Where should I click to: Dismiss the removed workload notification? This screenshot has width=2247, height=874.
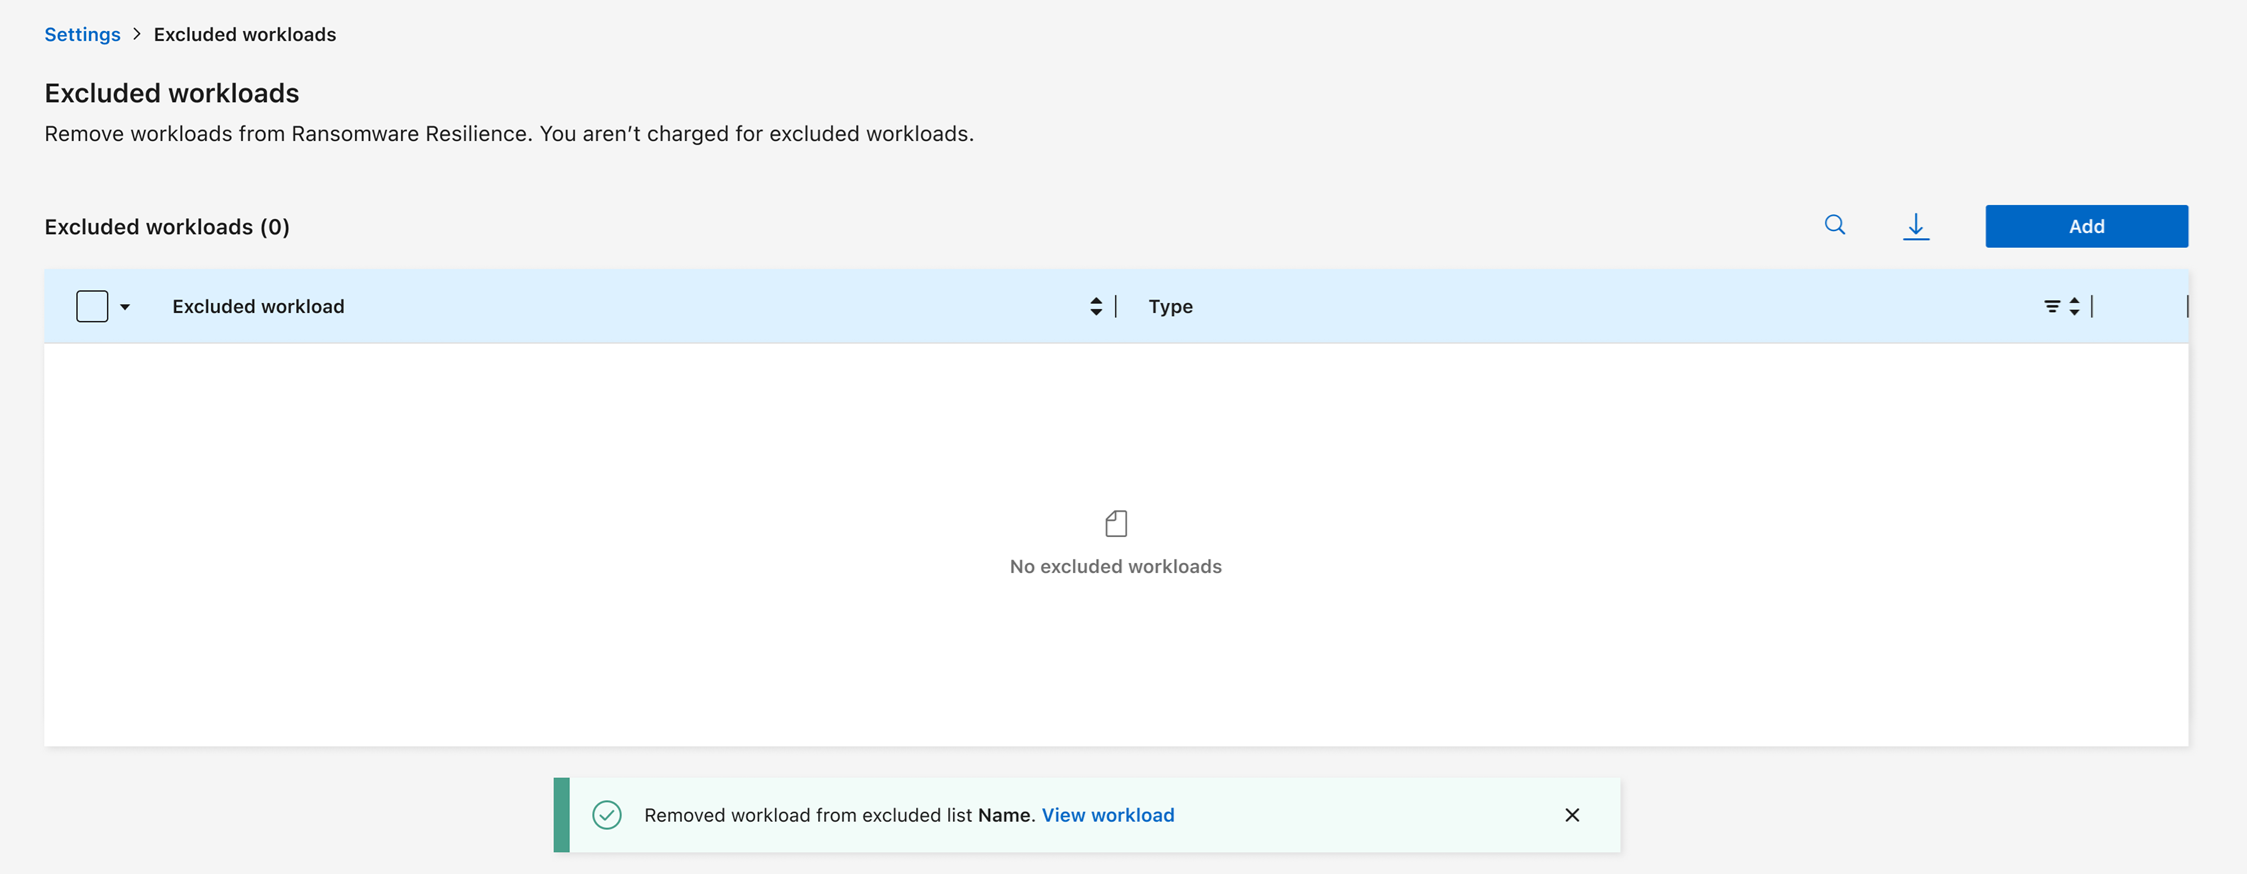click(x=1572, y=815)
